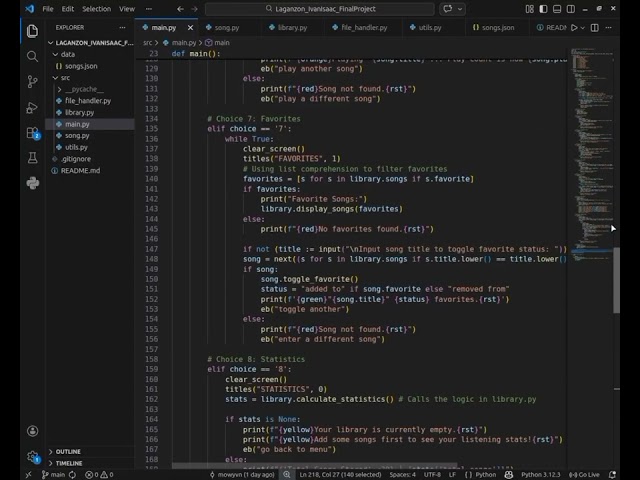640x480 pixels.
Task: Click the Go Live button
Action: pyautogui.click(x=584, y=475)
